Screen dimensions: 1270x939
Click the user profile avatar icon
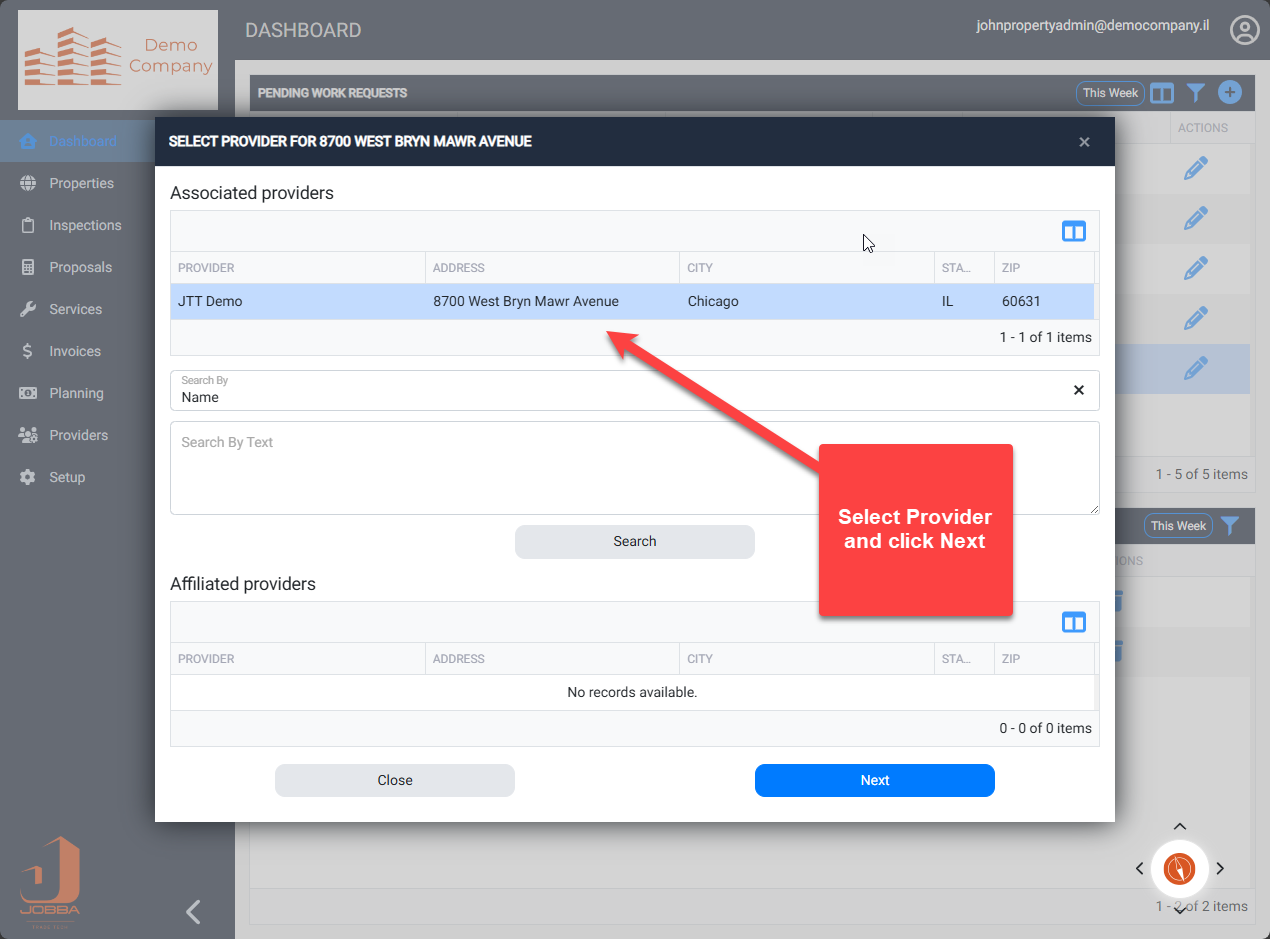point(1244,30)
